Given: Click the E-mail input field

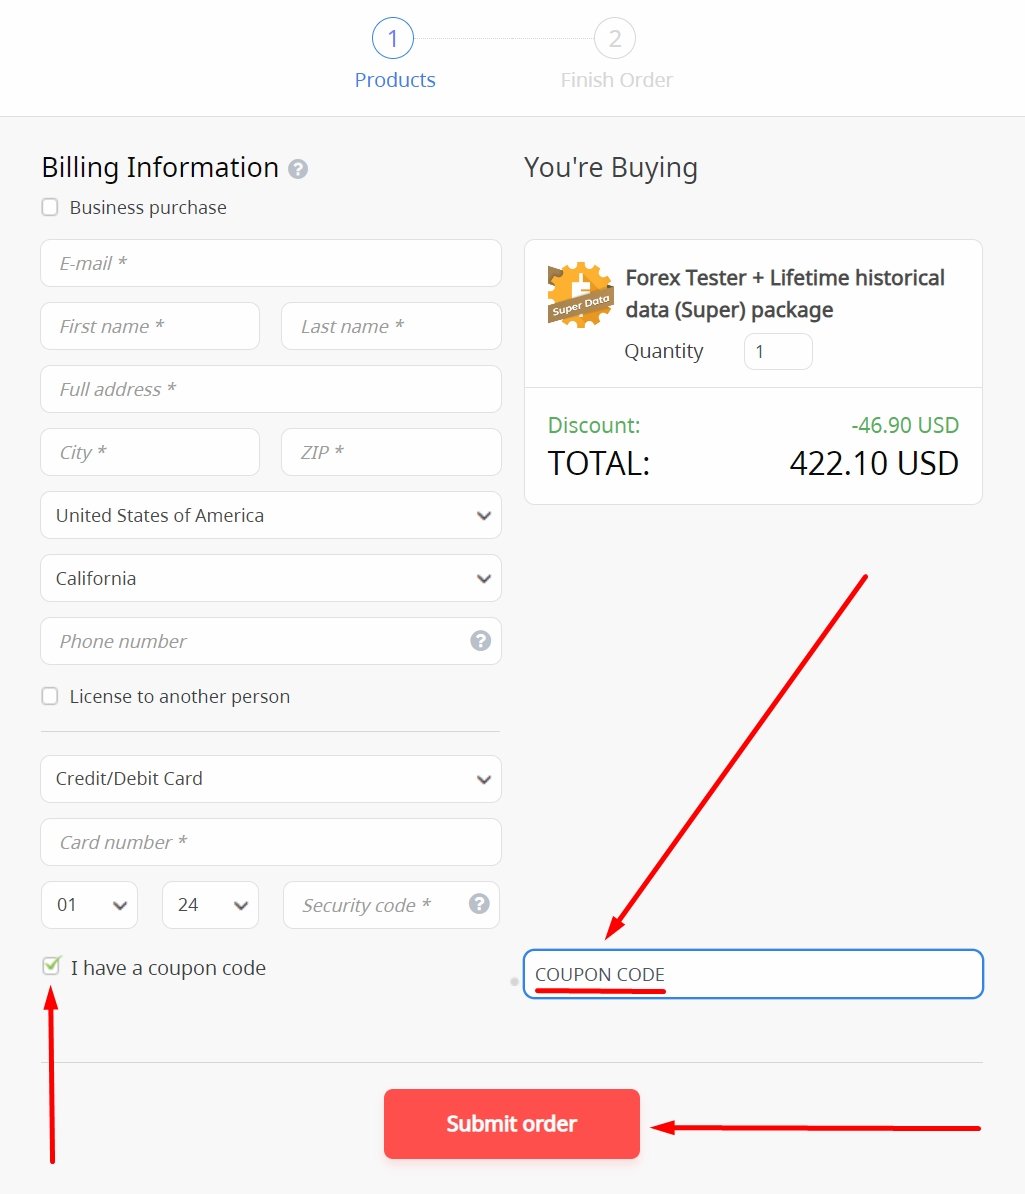Looking at the screenshot, I should [x=270, y=263].
